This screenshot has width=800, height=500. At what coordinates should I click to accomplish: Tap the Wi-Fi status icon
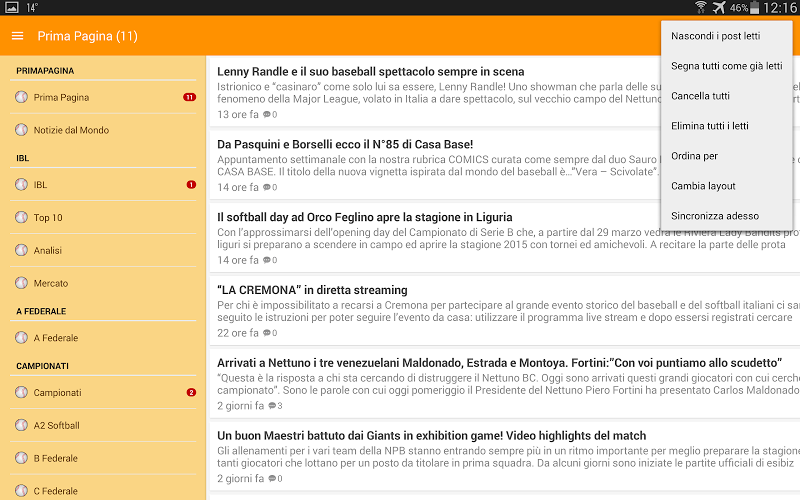(x=701, y=7)
